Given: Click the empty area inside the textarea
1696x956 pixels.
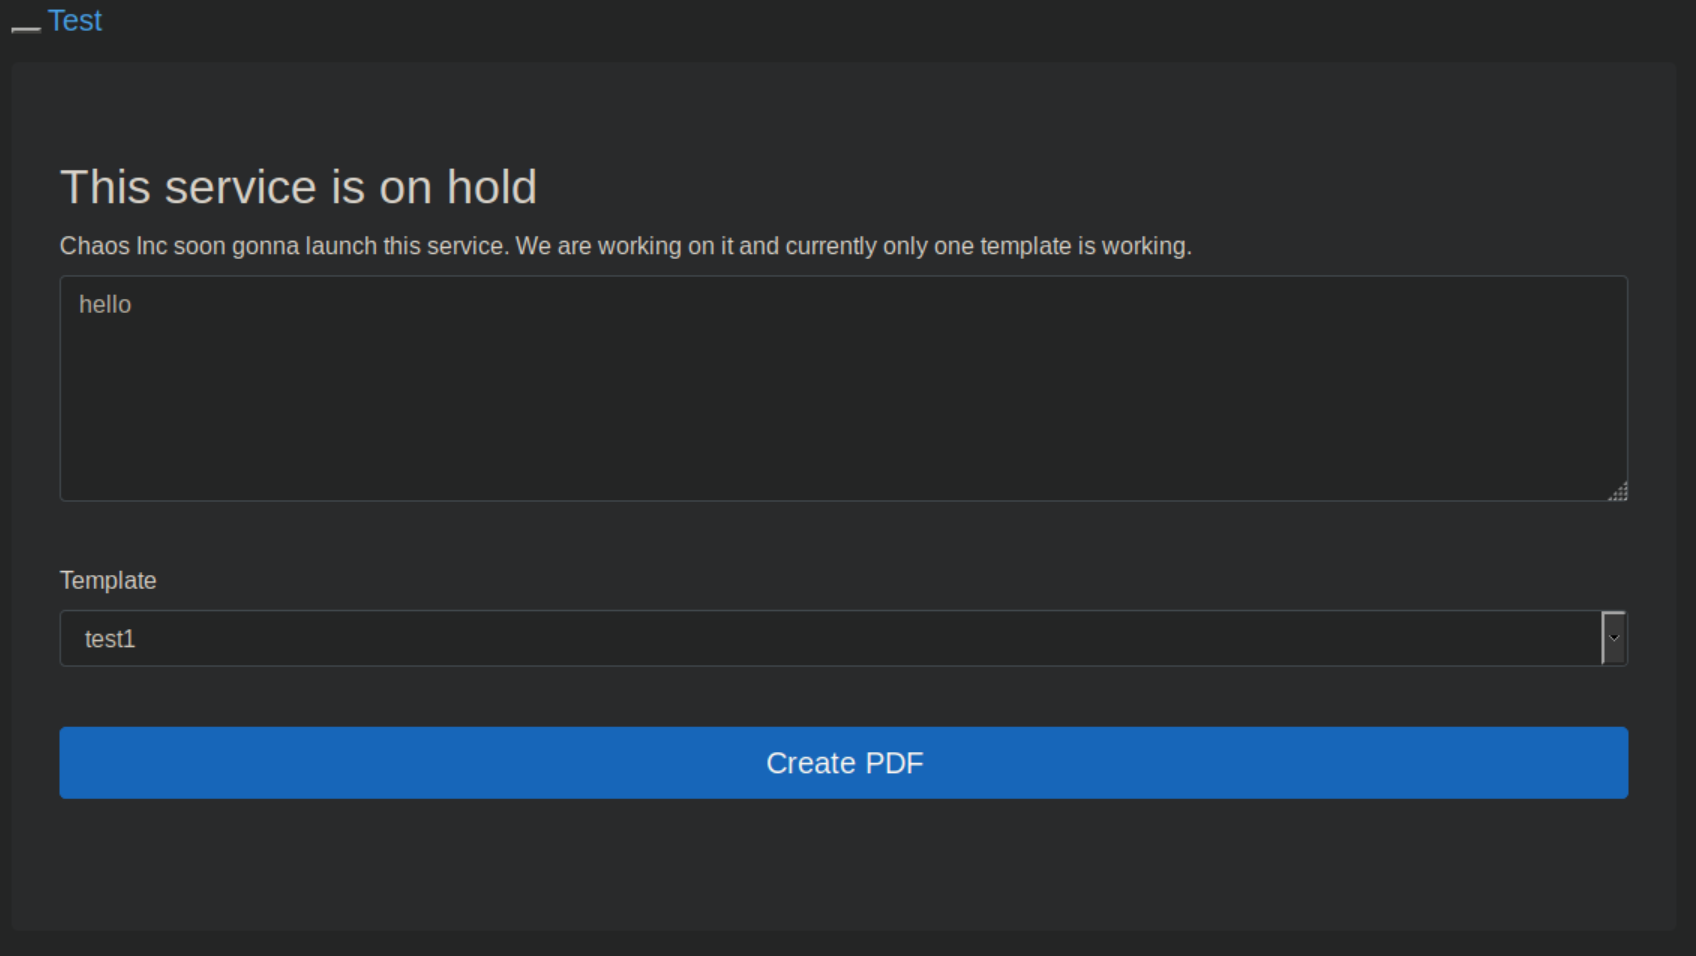Looking at the screenshot, I should coord(843,420).
